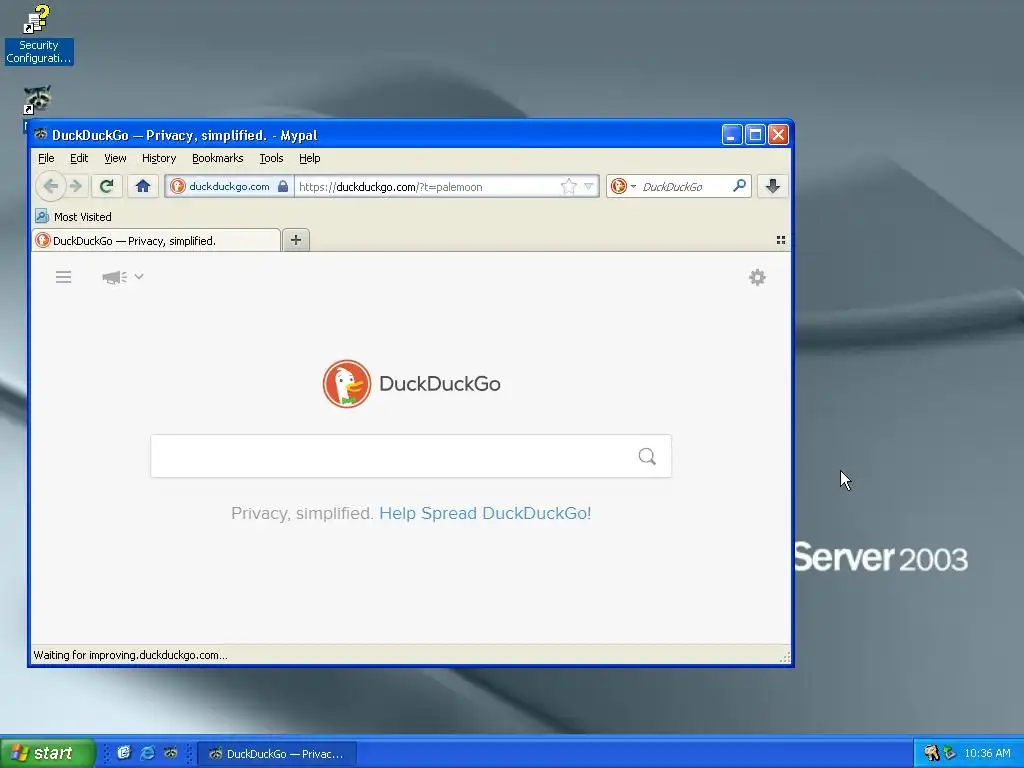Open the Downloads panel arrow

coord(773,186)
